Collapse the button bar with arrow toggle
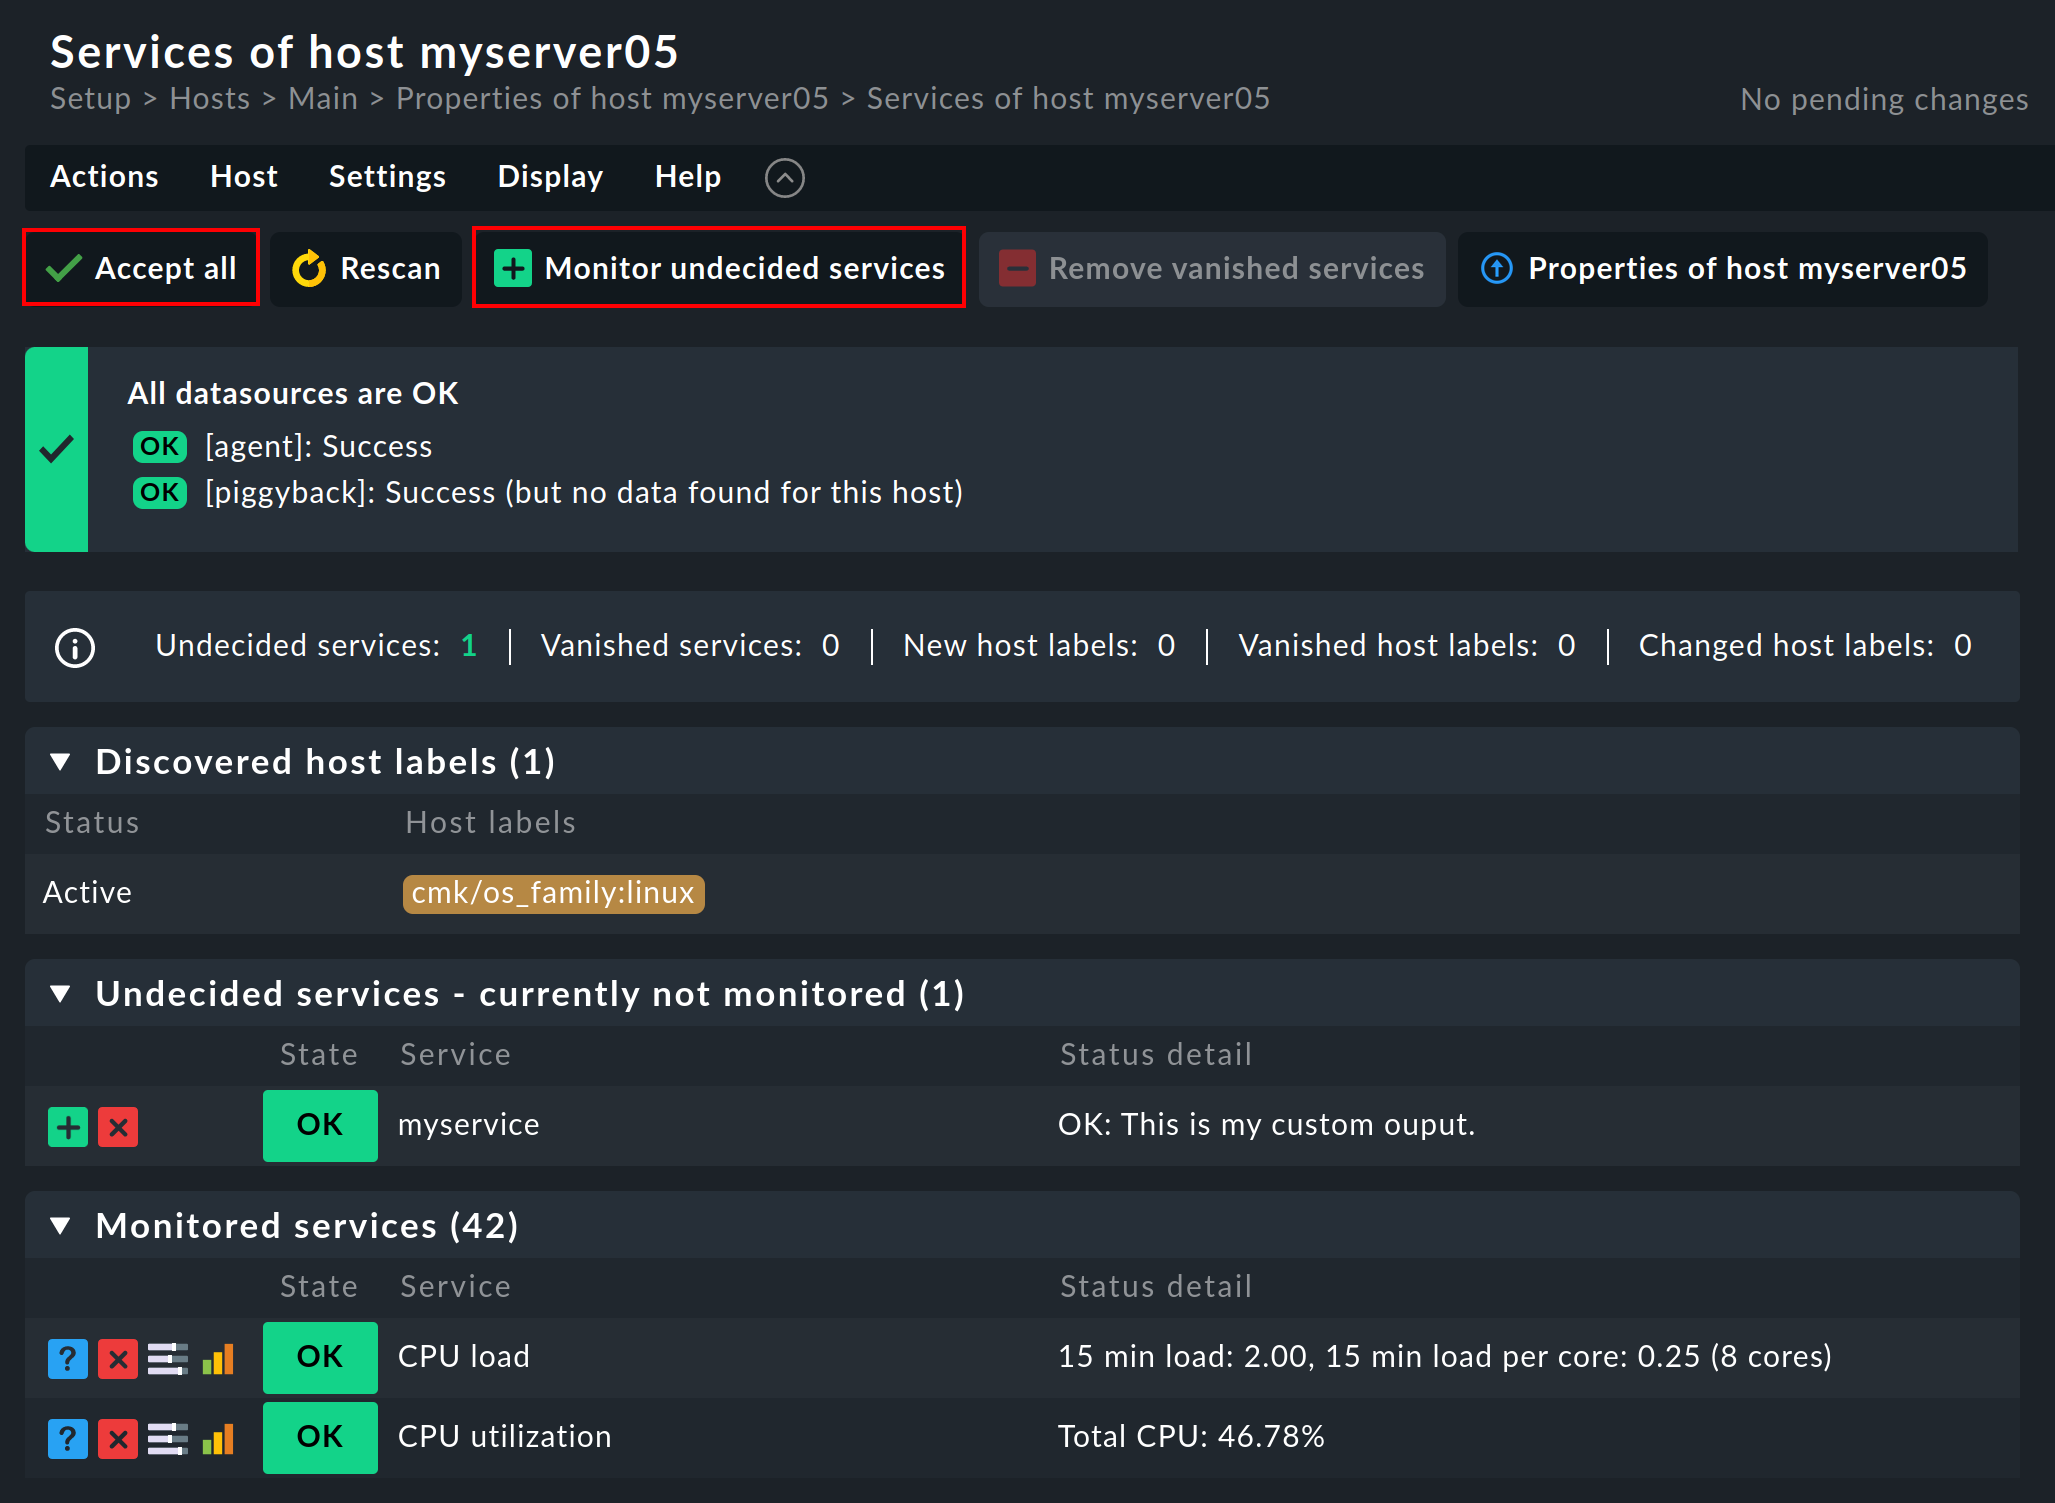Image resolution: width=2055 pixels, height=1503 pixels. [784, 178]
